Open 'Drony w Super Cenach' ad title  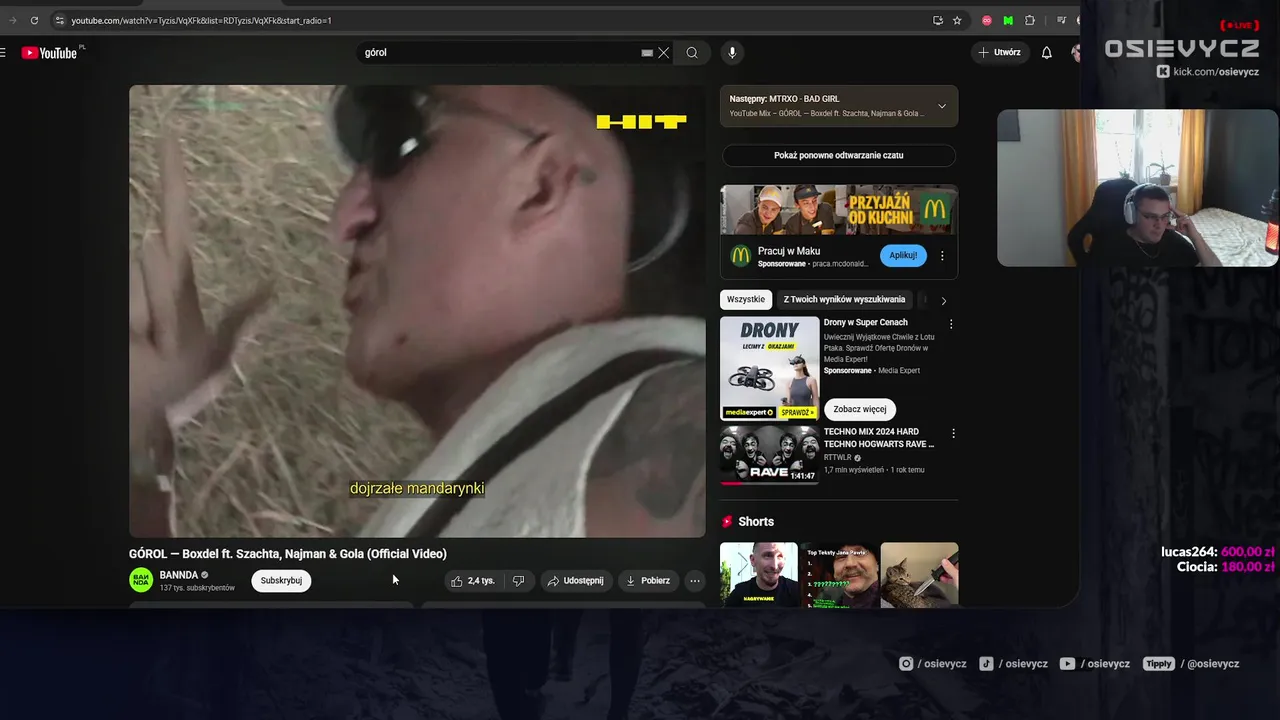[866, 323]
